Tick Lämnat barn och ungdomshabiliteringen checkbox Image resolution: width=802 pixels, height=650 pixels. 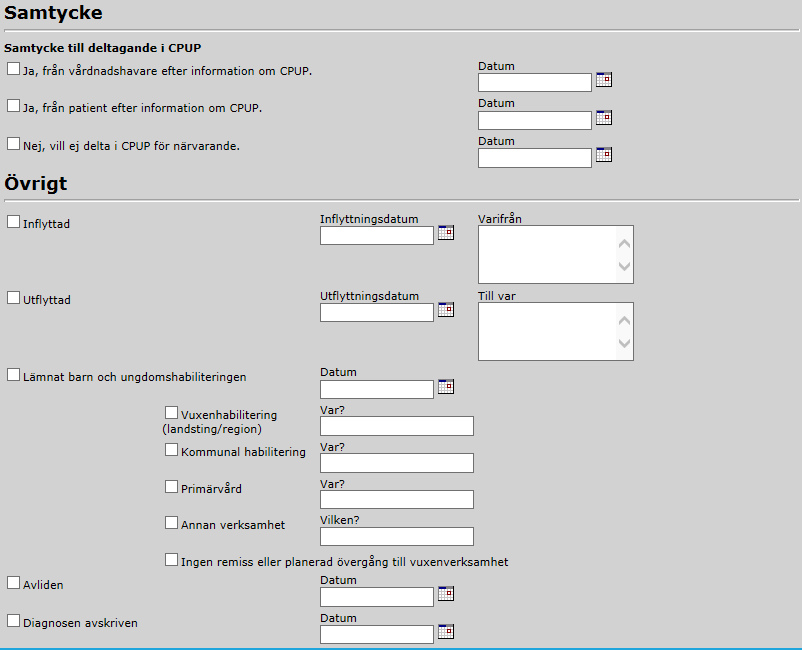coord(13,375)
